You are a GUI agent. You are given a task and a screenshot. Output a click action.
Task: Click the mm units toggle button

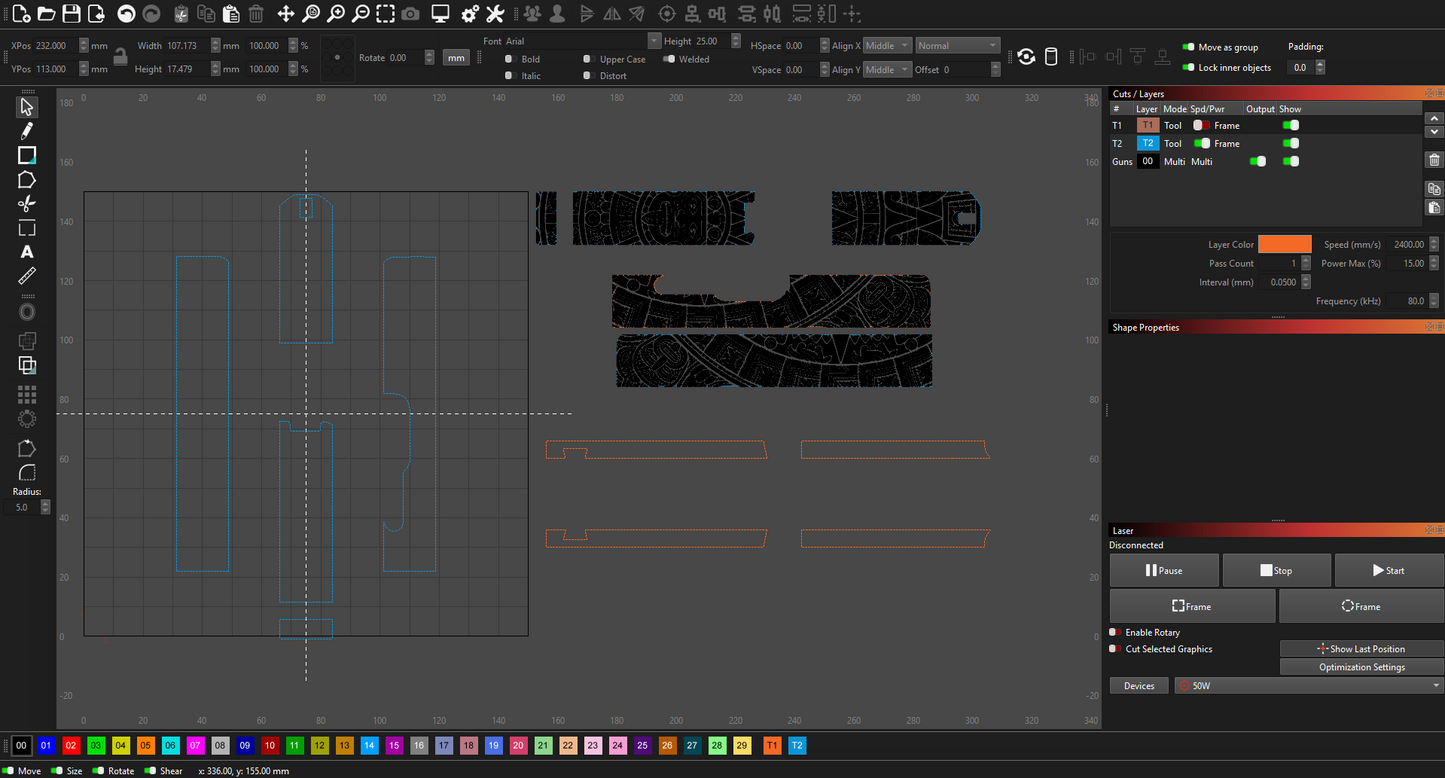456,58
